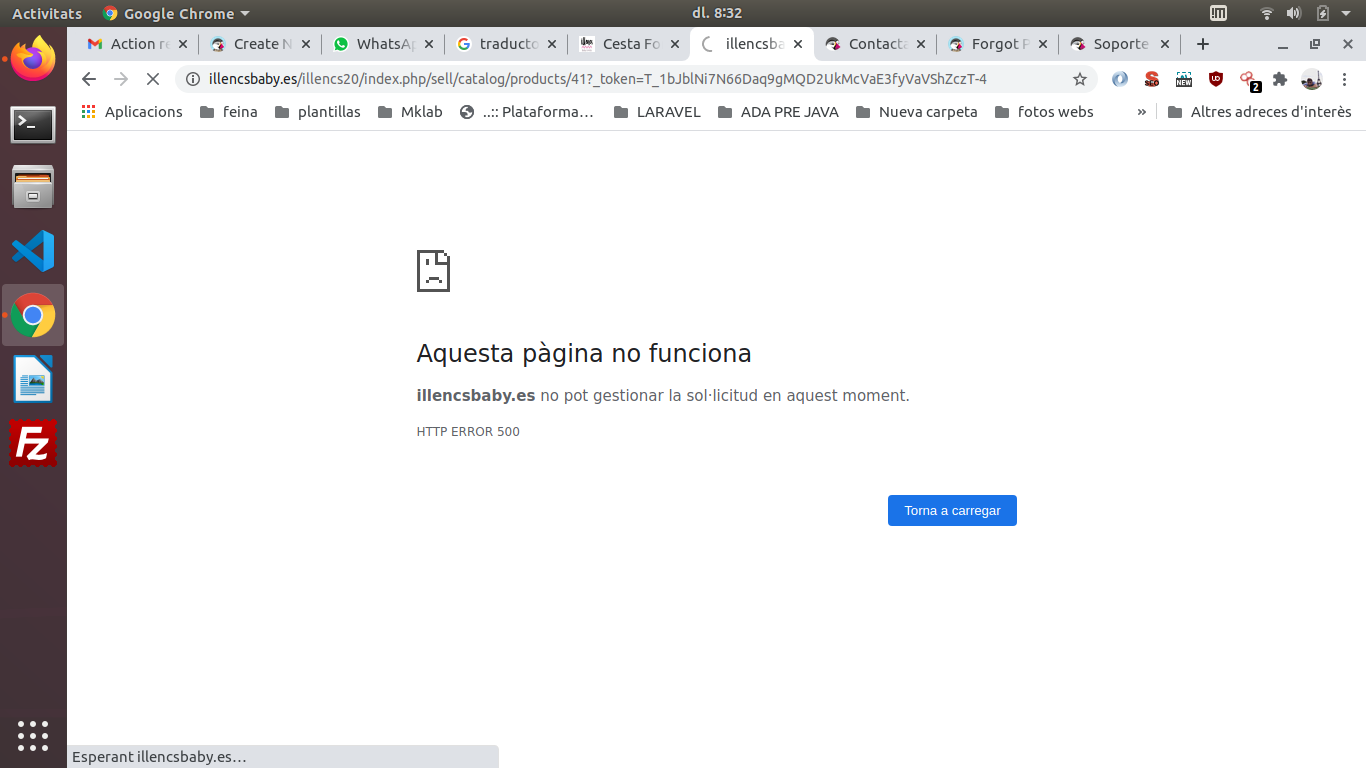Image resolution: width=1366 pixels, height=768 pixels.
Task: Open the Plataforma bookmark link
Action: click(x=527, y=112)
